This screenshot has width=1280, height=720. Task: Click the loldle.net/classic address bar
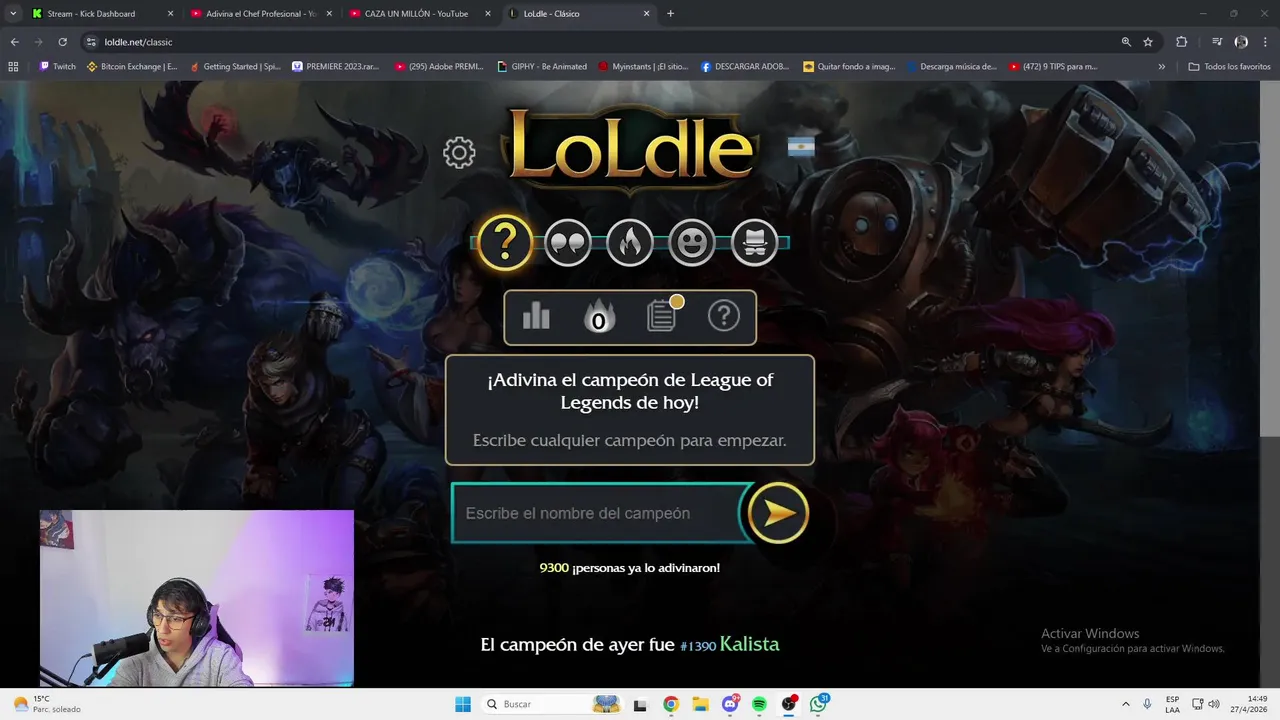click(600, 42)
